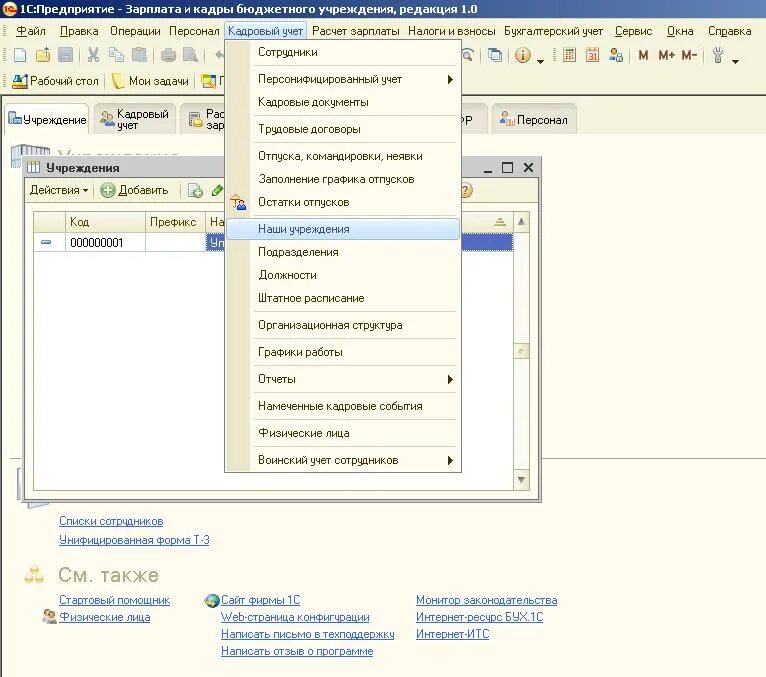This screenshot has width=766, height=677.
Task: Click the user lock icon in toolbar
Action: 616,55
